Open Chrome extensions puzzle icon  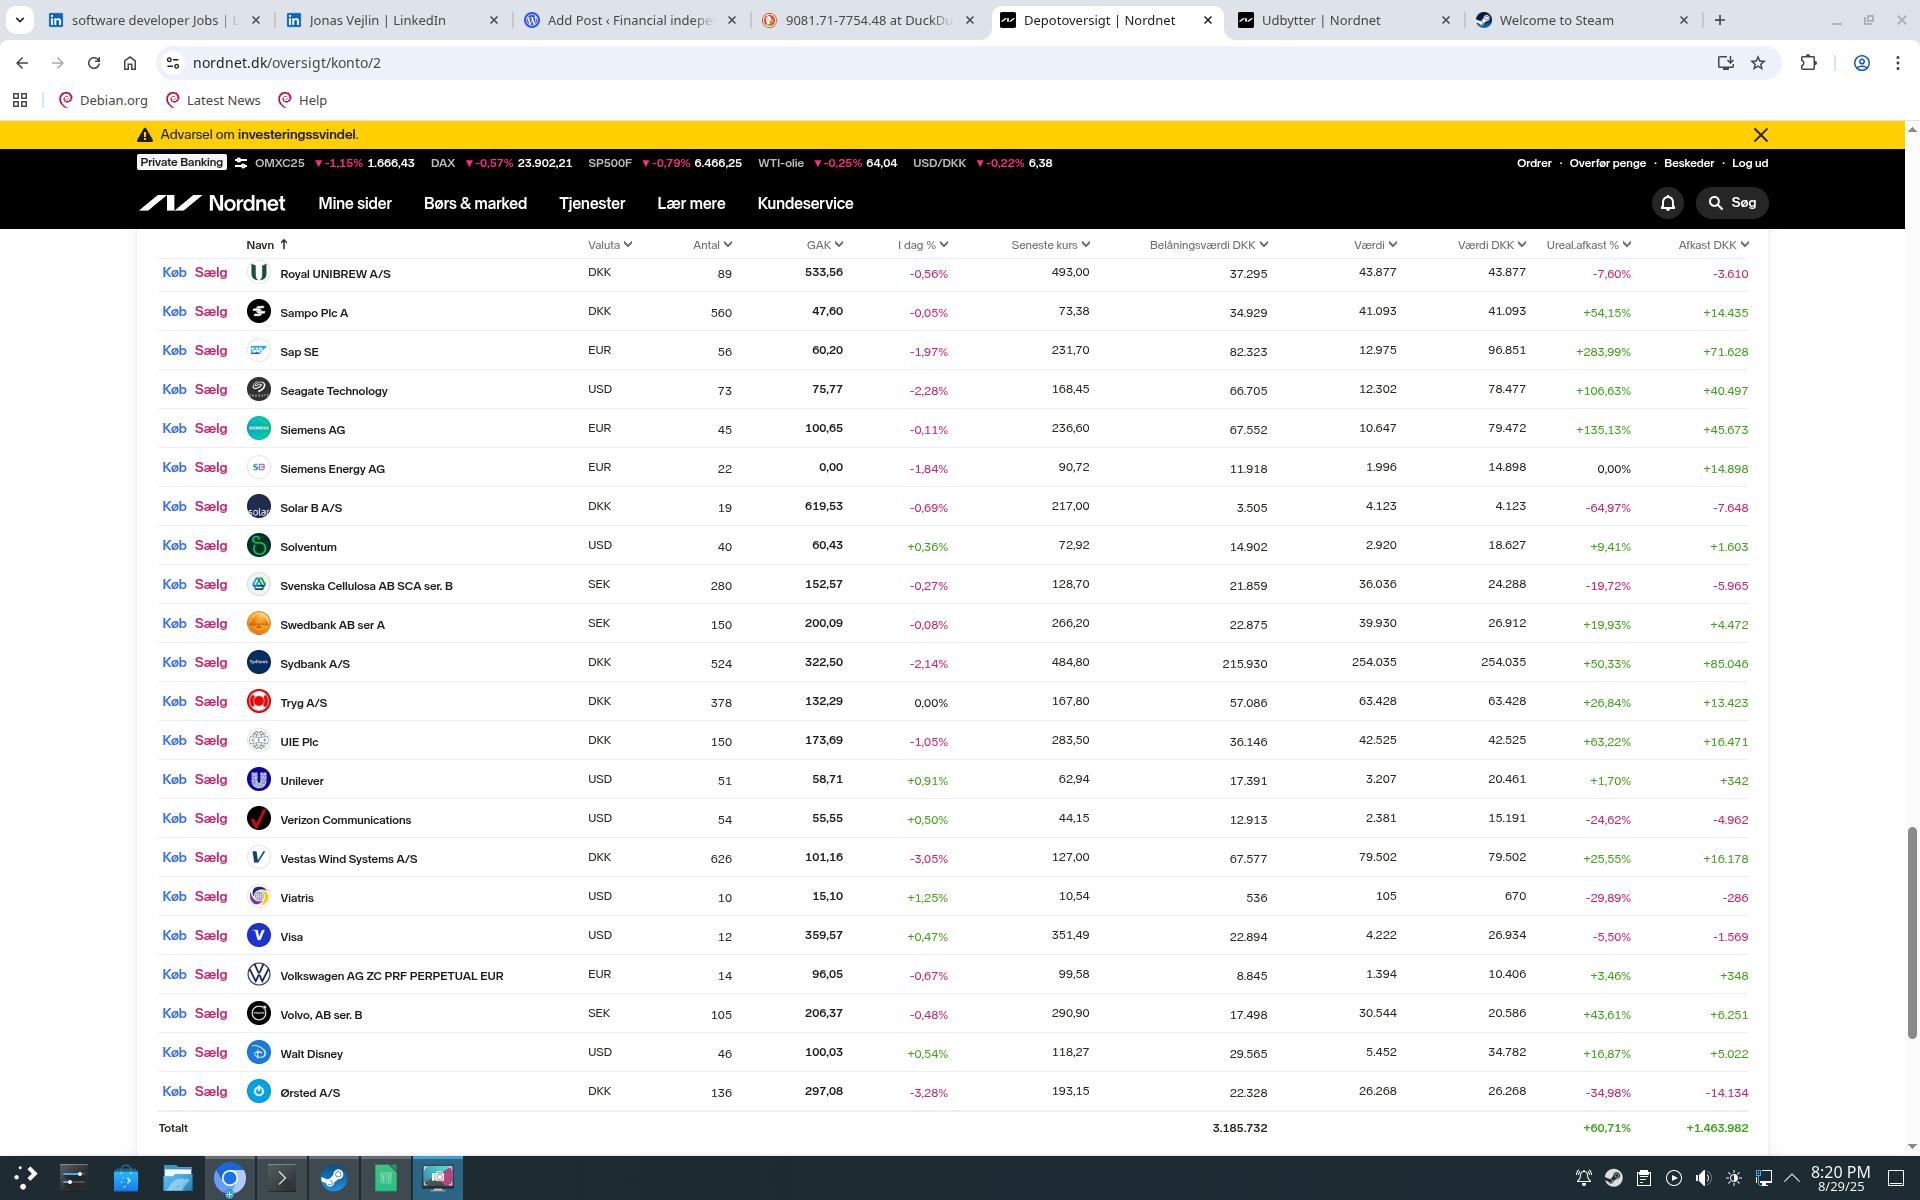(x=1808, y=63)
